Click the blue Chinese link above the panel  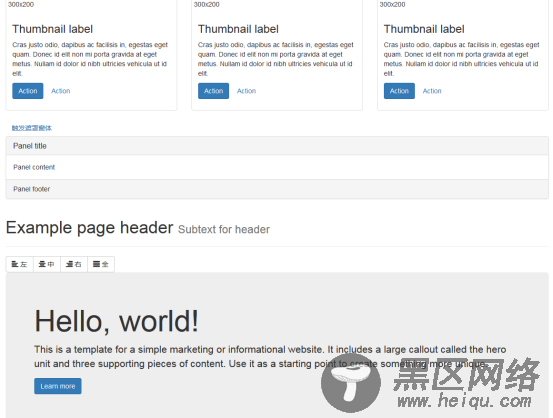[x=32, y=128]
